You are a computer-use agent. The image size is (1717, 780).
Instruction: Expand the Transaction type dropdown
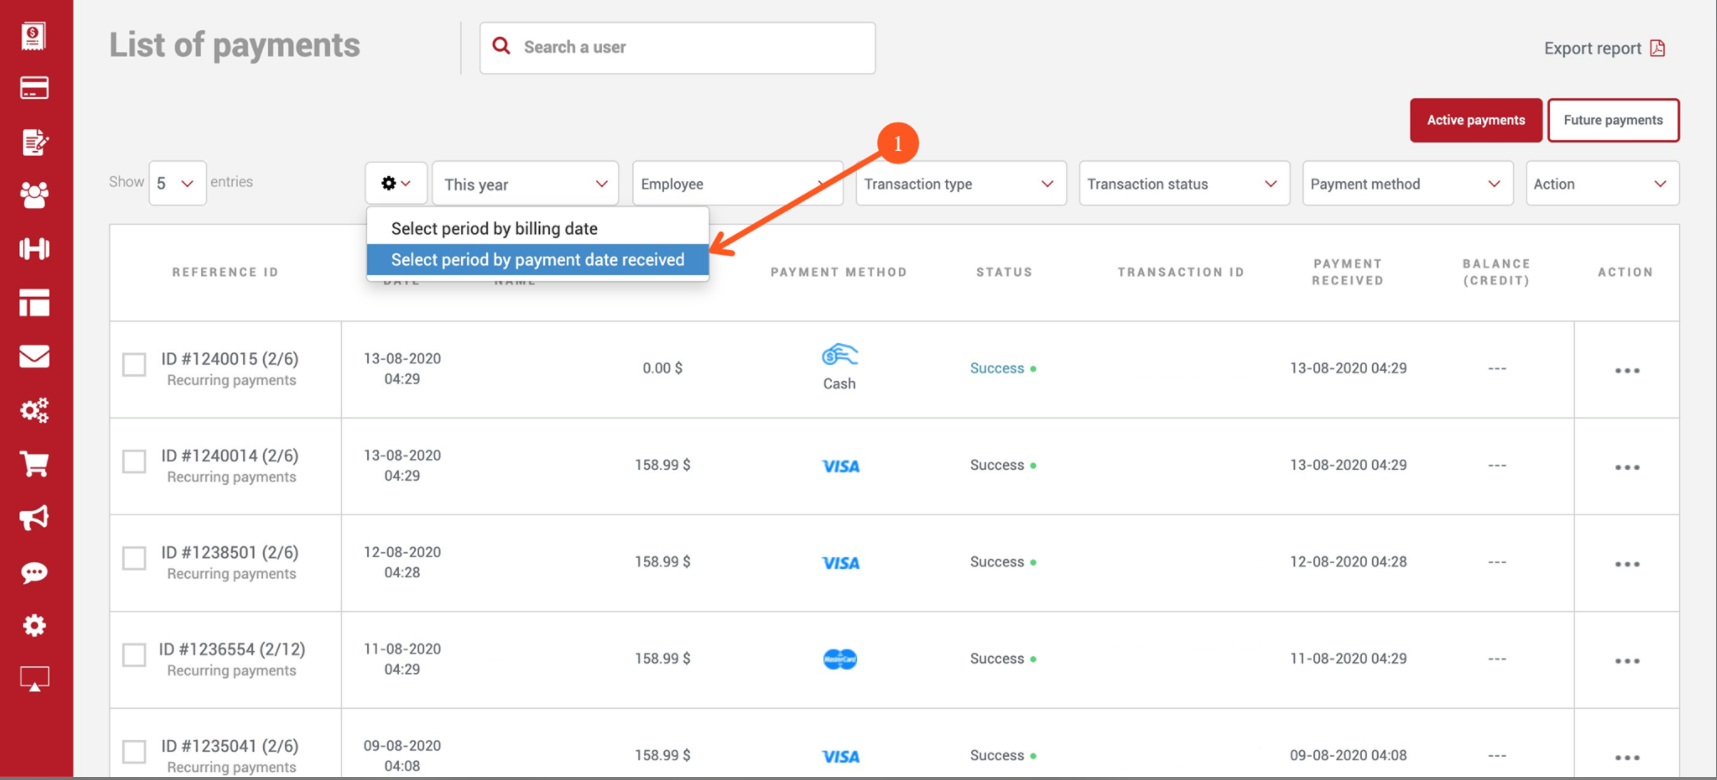(x=960, y=184)
